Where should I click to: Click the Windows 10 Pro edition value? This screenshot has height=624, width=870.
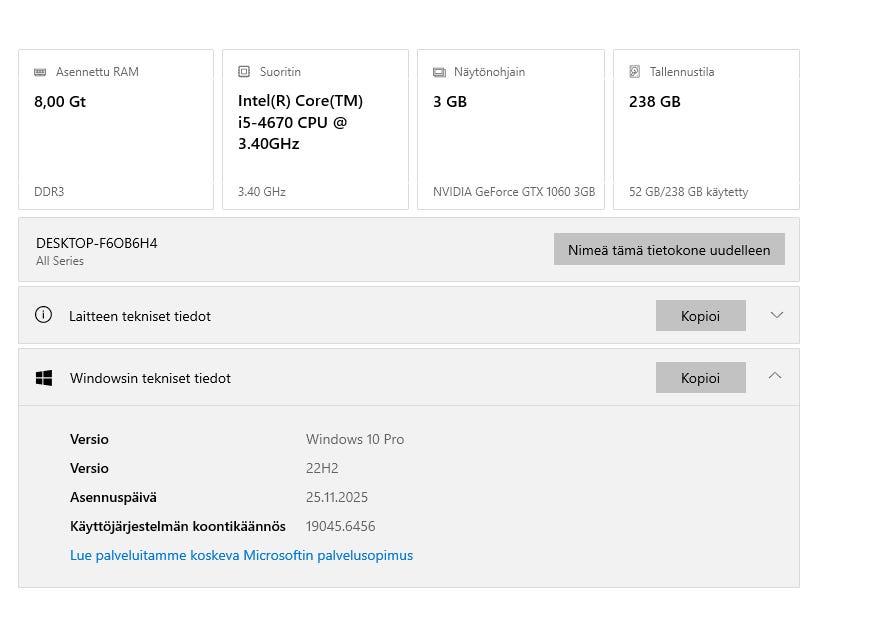pos(355,439)
